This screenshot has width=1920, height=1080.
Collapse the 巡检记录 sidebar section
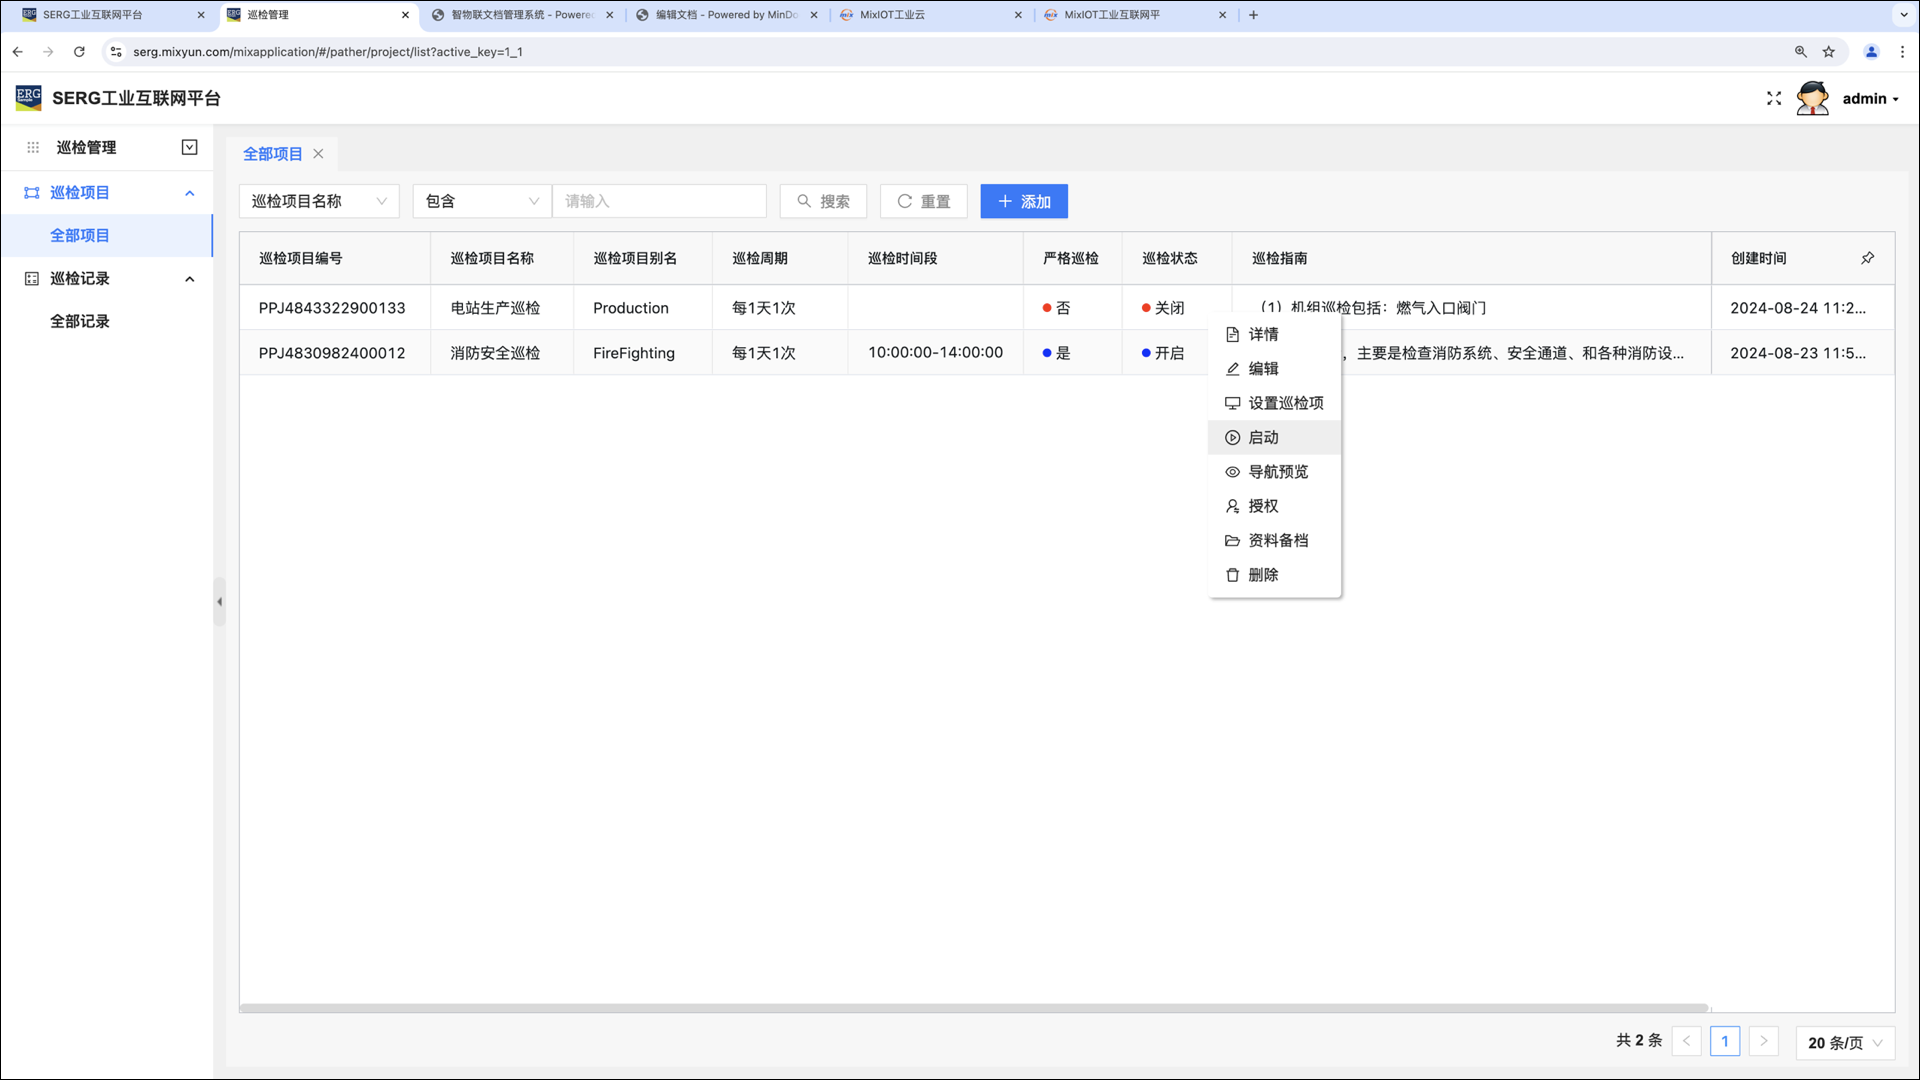[x=189, y=279]
